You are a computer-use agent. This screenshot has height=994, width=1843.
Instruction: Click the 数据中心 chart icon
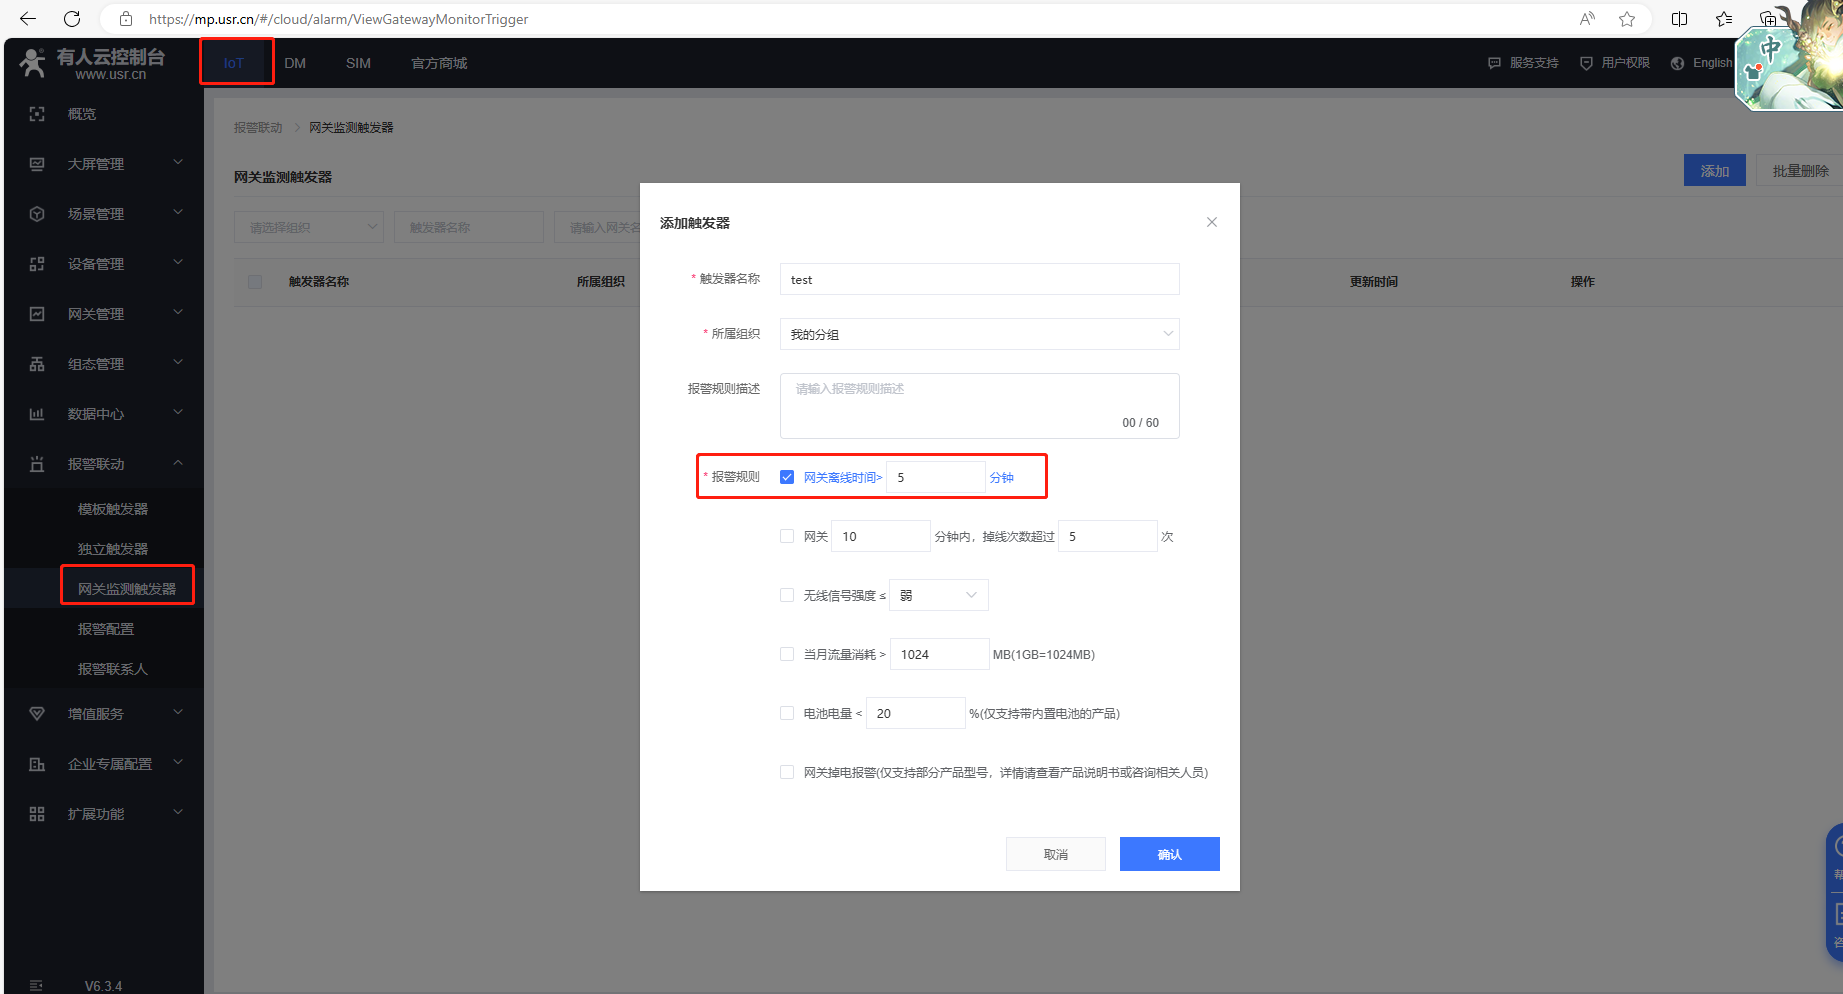point(37,414)
